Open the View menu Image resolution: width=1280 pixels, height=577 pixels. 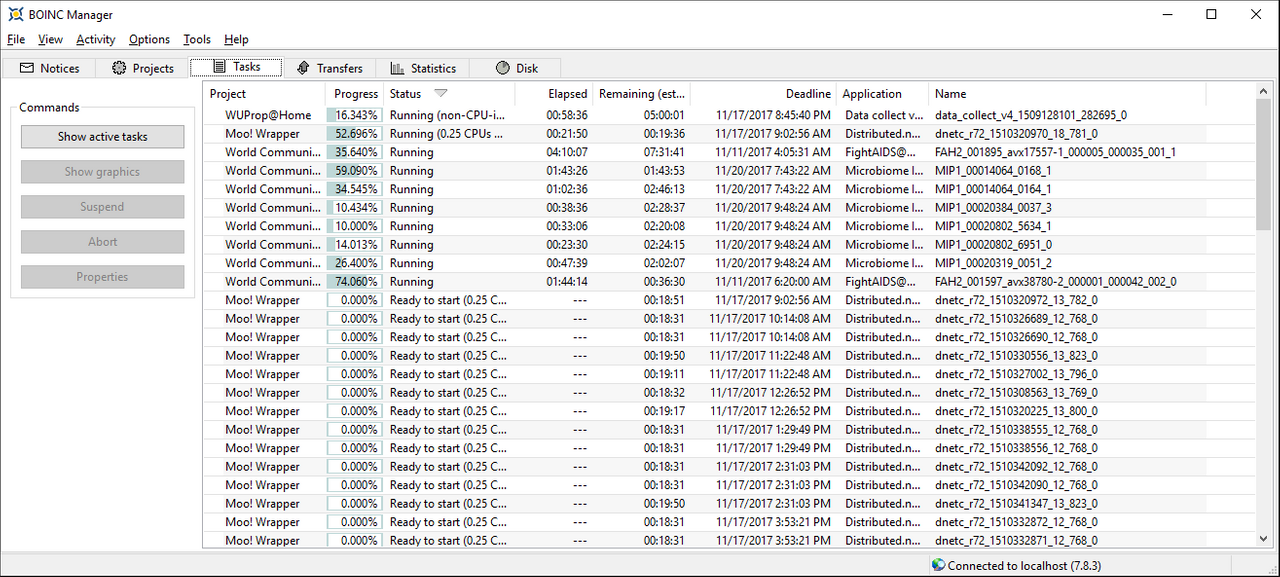point(50,39)
